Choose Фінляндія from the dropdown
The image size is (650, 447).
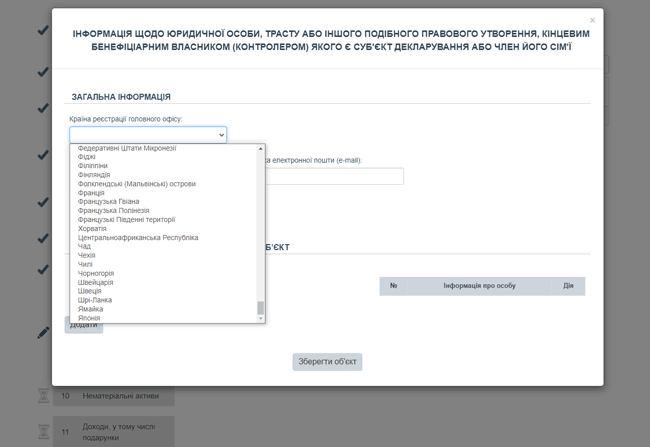tap(95, 175)
